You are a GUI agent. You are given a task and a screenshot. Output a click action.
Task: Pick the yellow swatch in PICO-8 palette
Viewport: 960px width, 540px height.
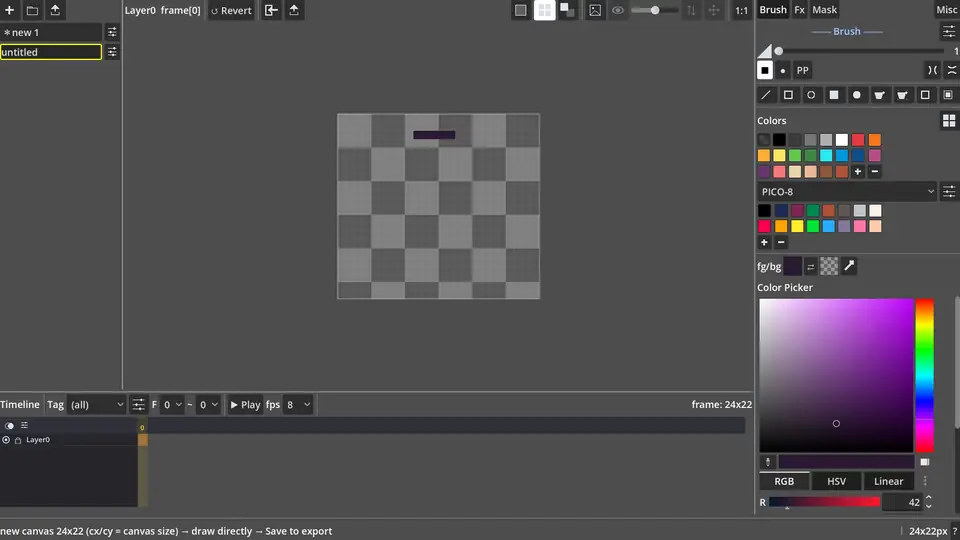pyautogui.click(x=797, y=227)
